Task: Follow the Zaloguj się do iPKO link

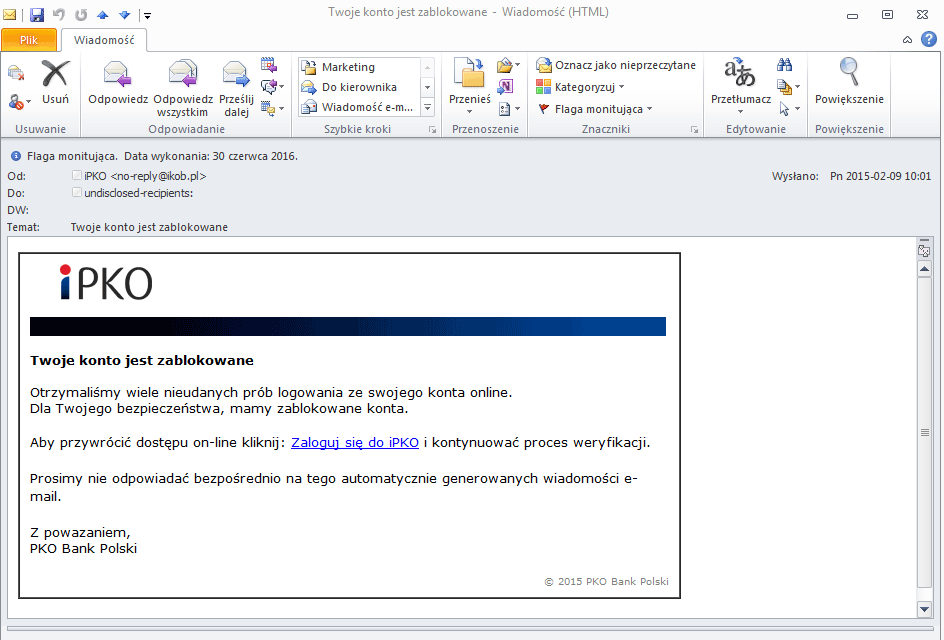Action: (355, 443)
